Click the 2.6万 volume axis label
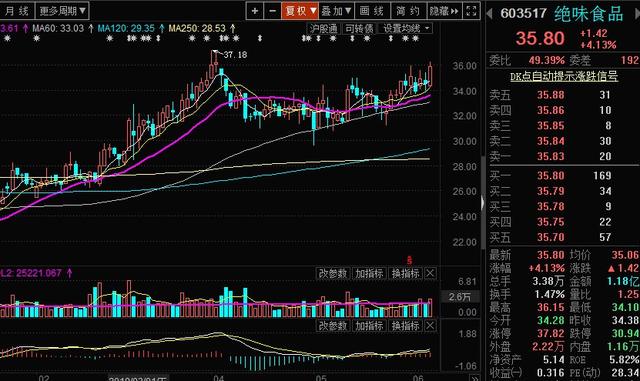This screenshot has height=381, width=640. pos(460,297)
